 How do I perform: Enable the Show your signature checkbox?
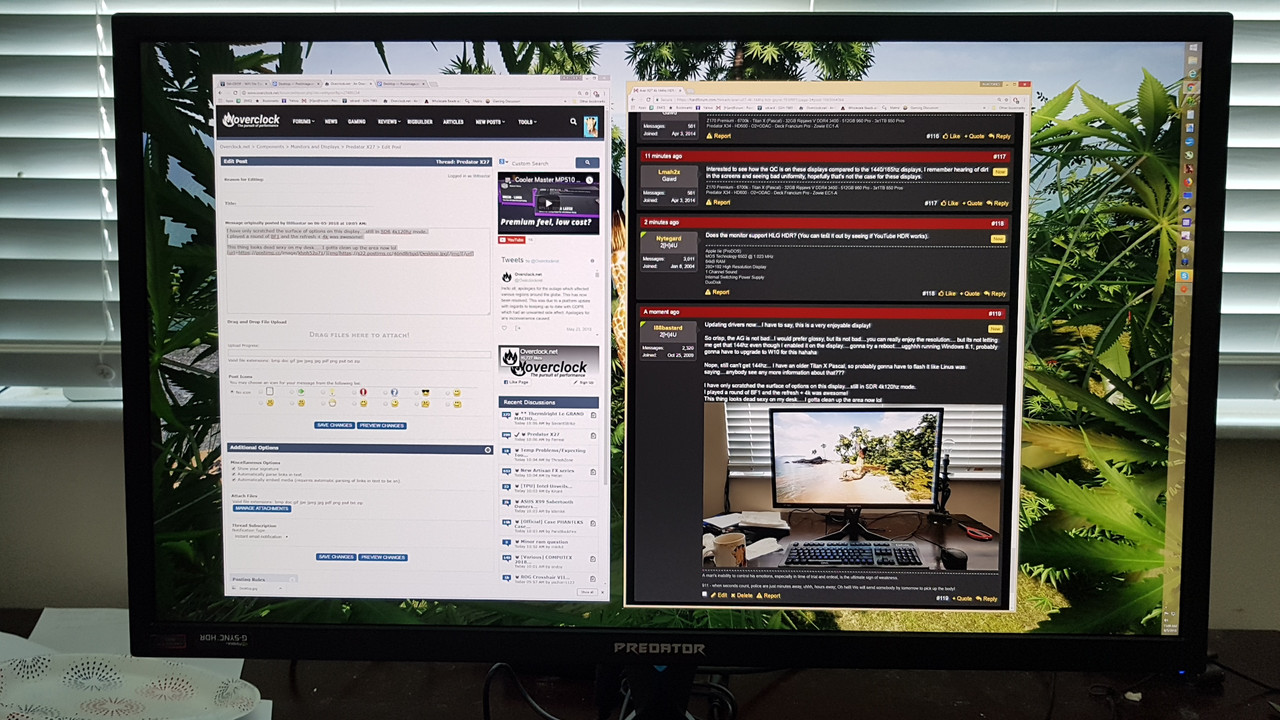coord(234,468)
